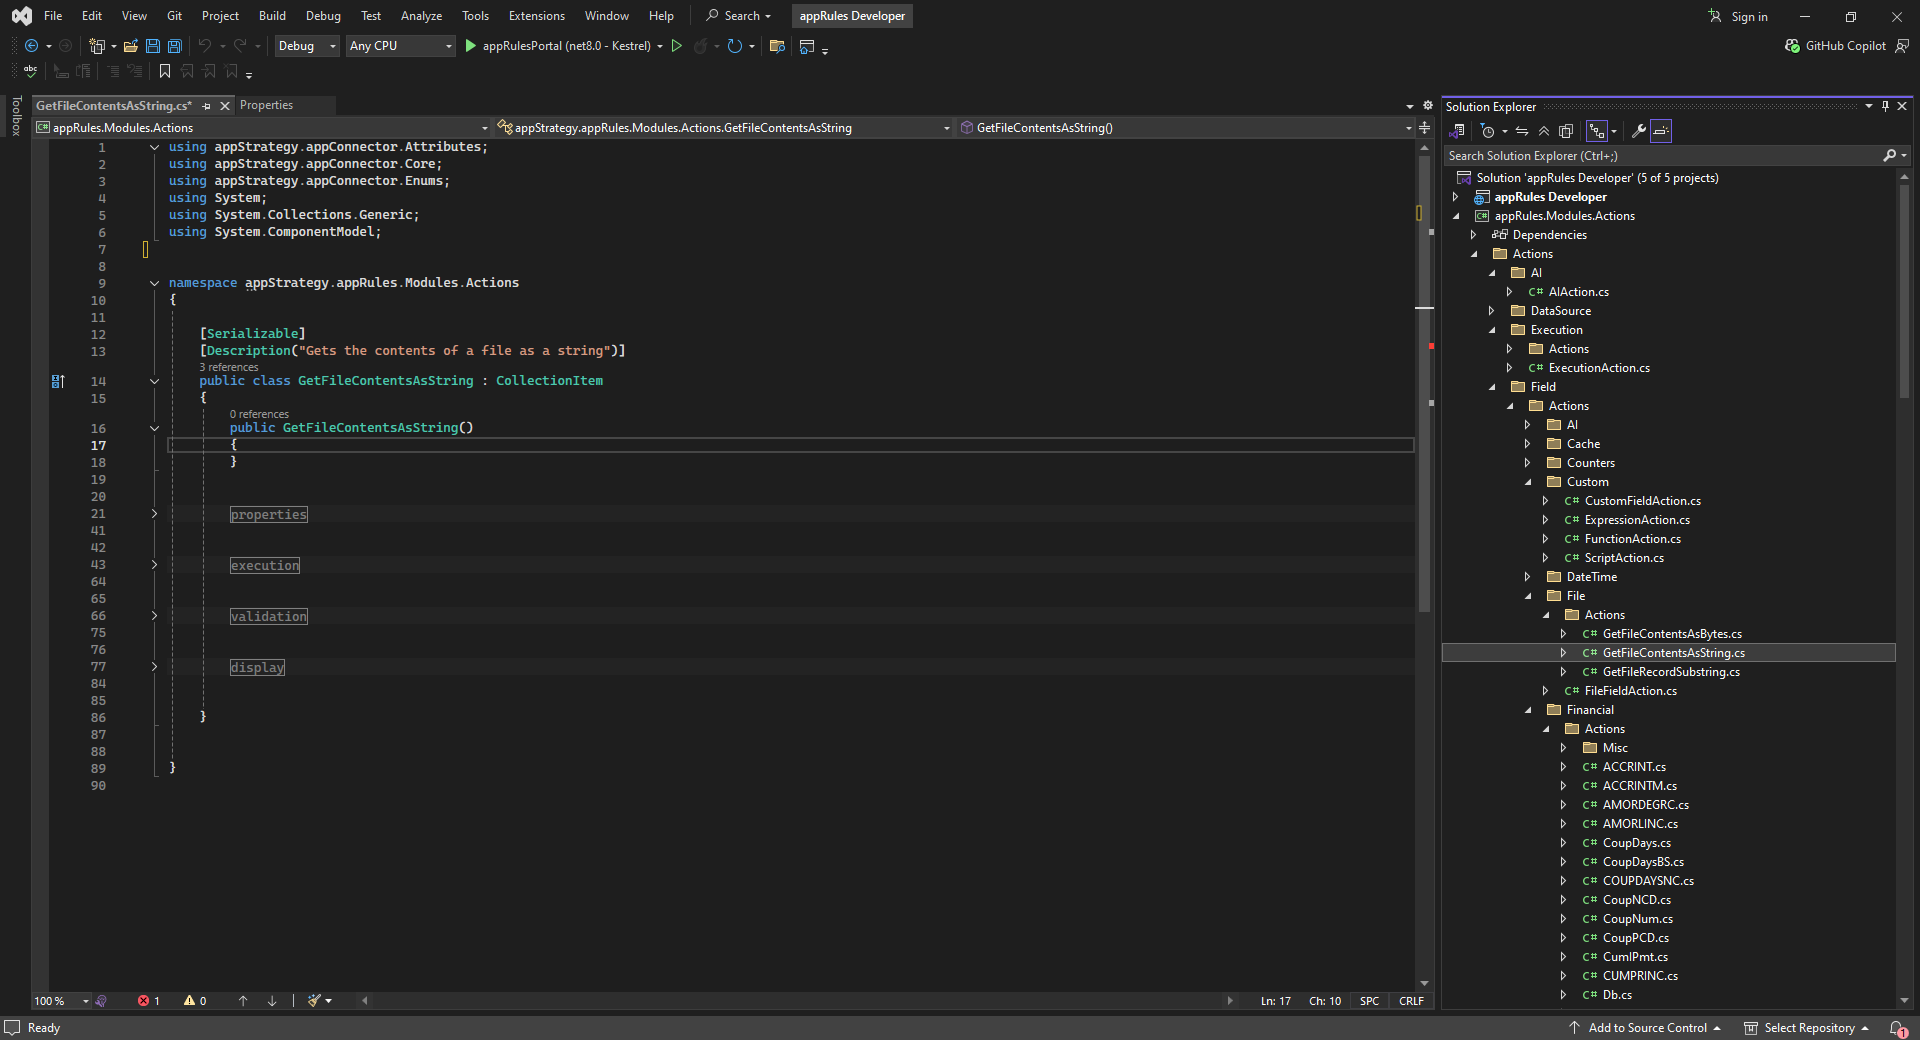Open Properties wrench icon in Solution Explorer
The height and width of the screenshot is (1040, 1920).
1638,131
